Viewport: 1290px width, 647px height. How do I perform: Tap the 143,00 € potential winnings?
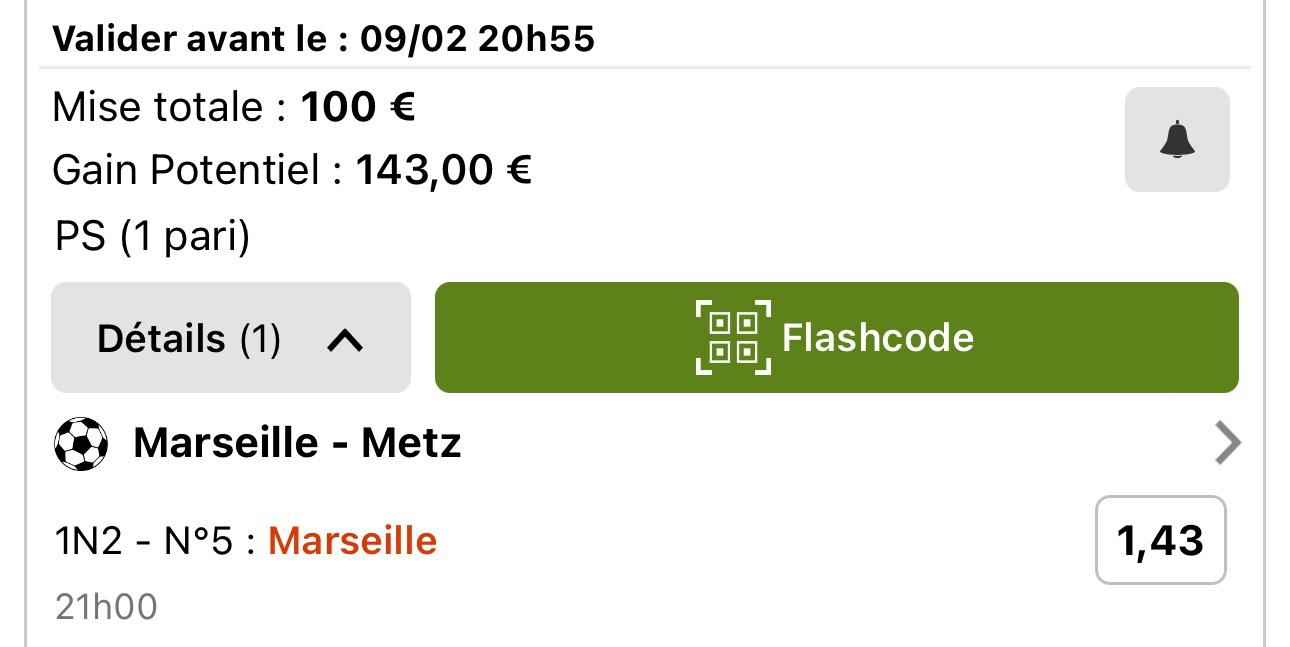click(x=443, y=170)
